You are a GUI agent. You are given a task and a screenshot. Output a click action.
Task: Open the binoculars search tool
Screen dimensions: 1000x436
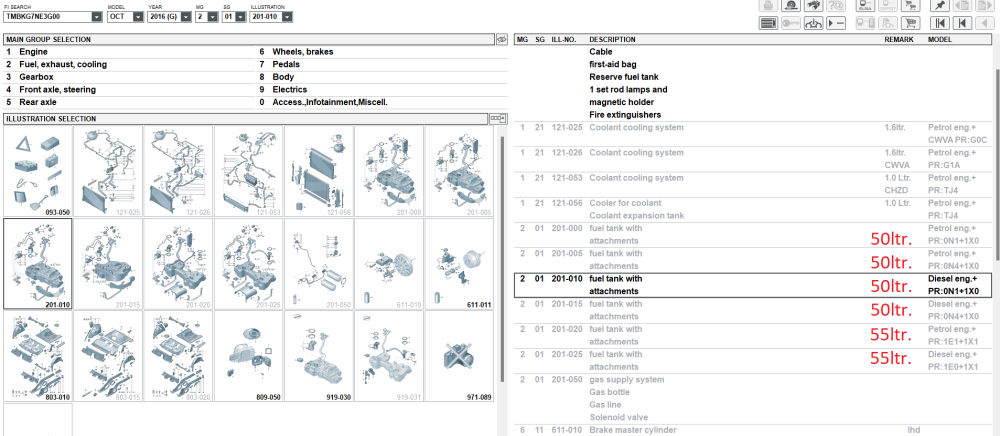pyautogui.click(x=814, y=5)
